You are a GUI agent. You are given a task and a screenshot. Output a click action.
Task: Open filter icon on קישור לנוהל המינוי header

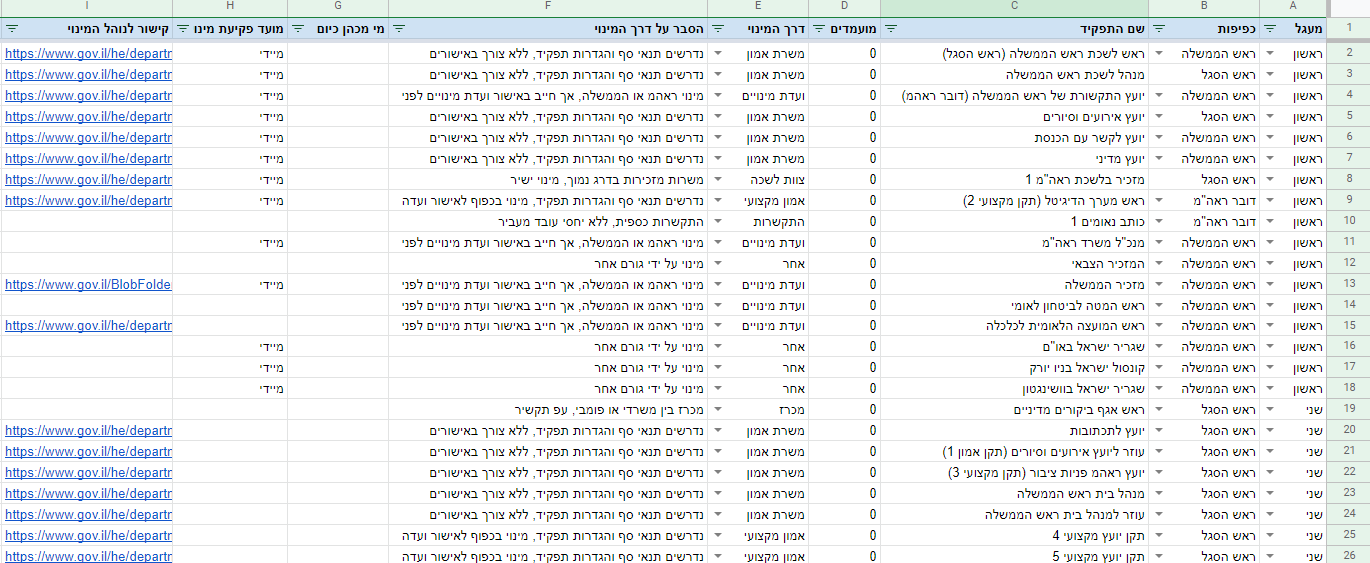[x=11, y=30]
